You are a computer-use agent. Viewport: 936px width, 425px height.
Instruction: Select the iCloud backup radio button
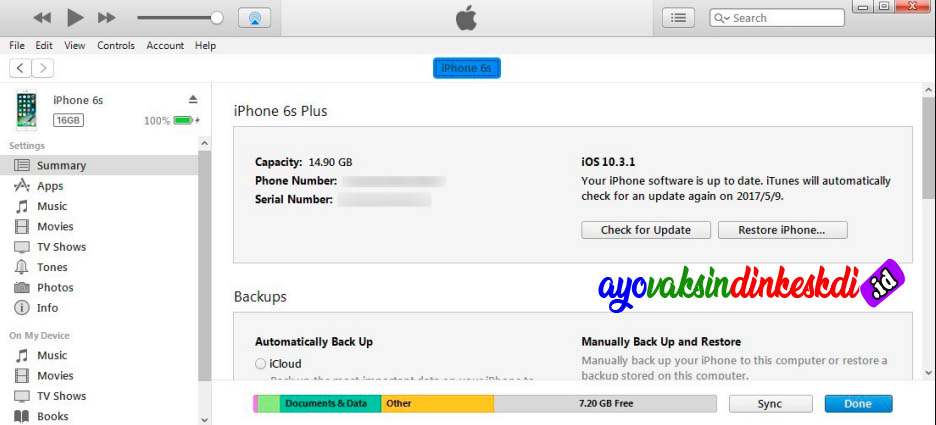pos(260,364)
